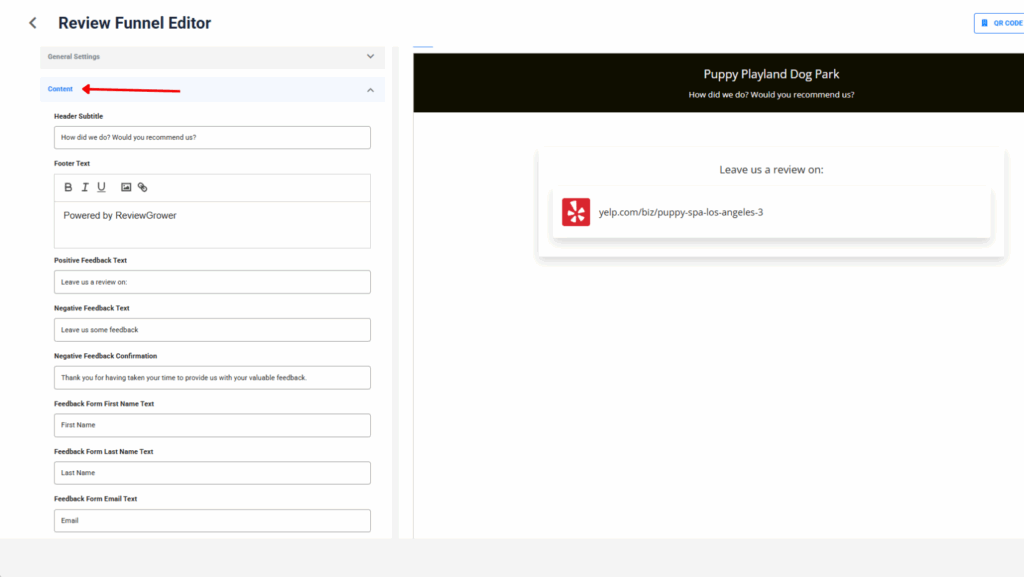Click the Yelp logo icon in preview
The height and width of the screenshot is (577, 1024).
click(576, 212)
